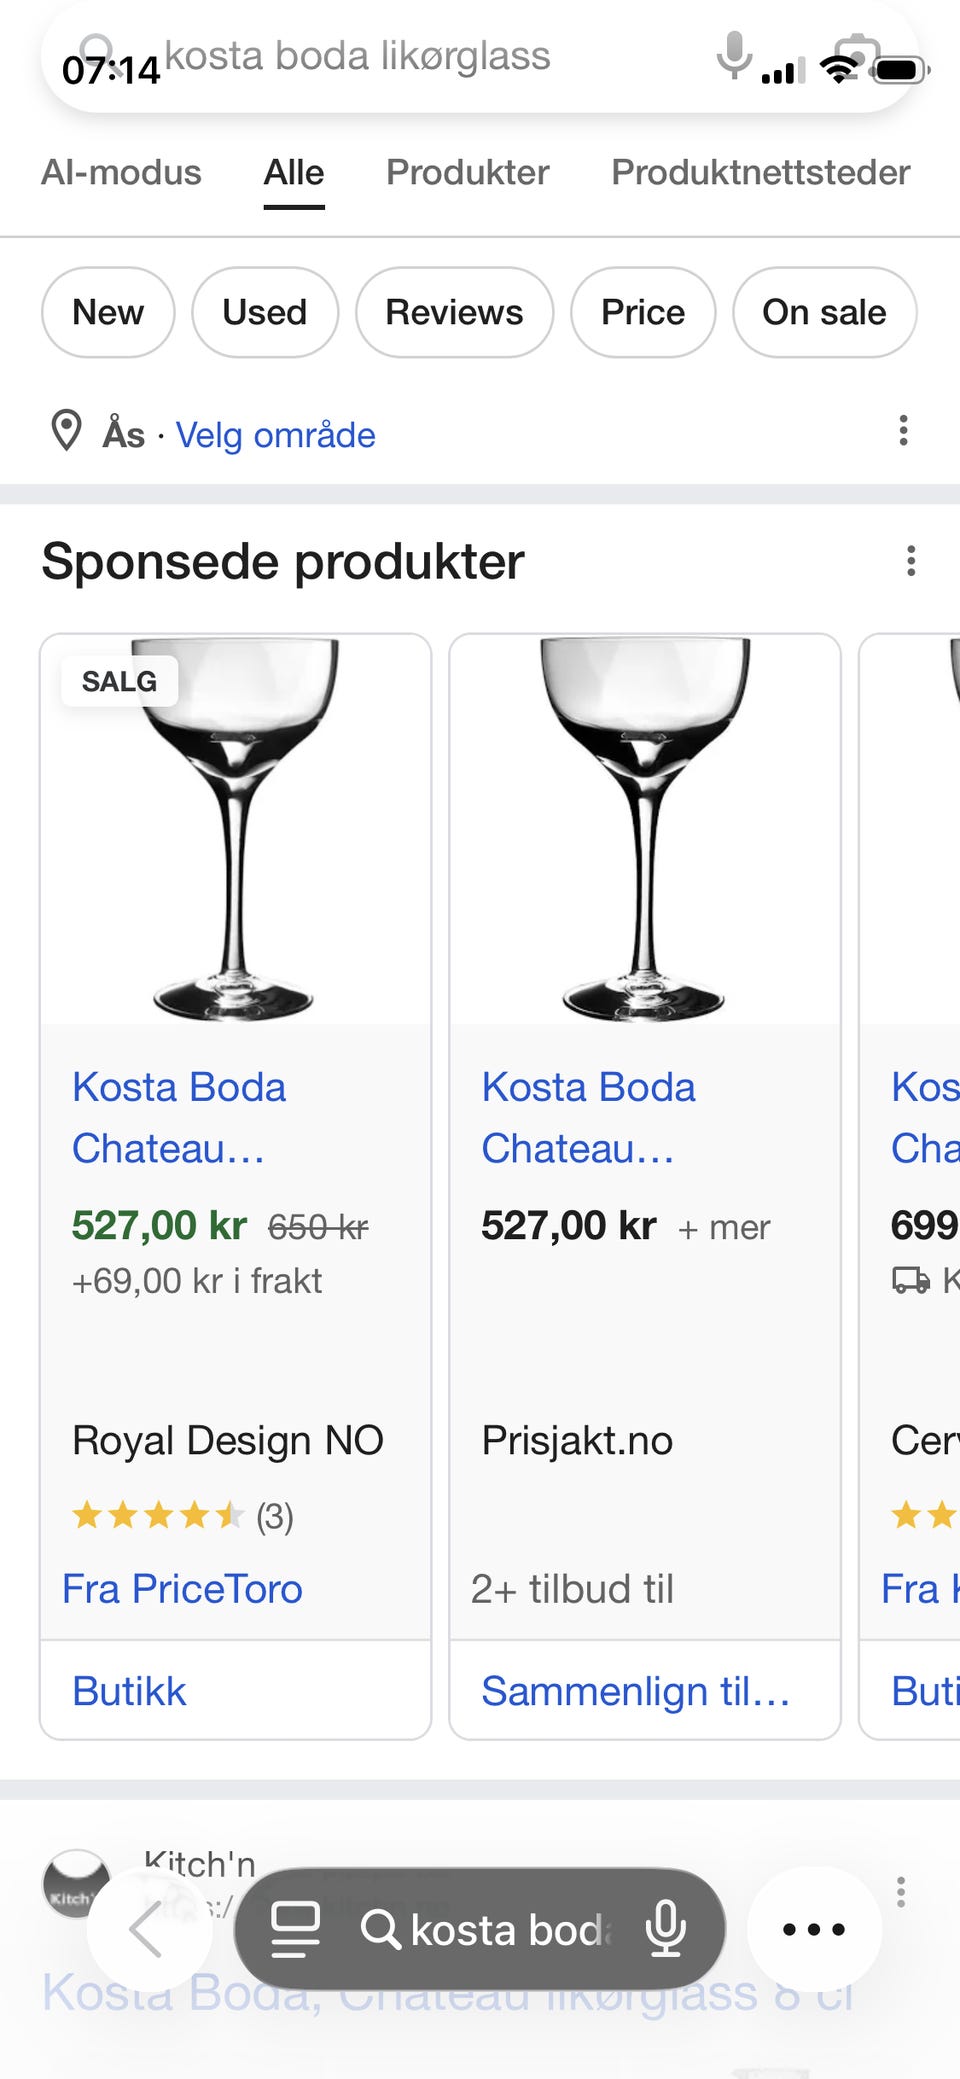Toggle the New filter chip
Viewport: 960px width, 2079px height.
pos(108,312)
